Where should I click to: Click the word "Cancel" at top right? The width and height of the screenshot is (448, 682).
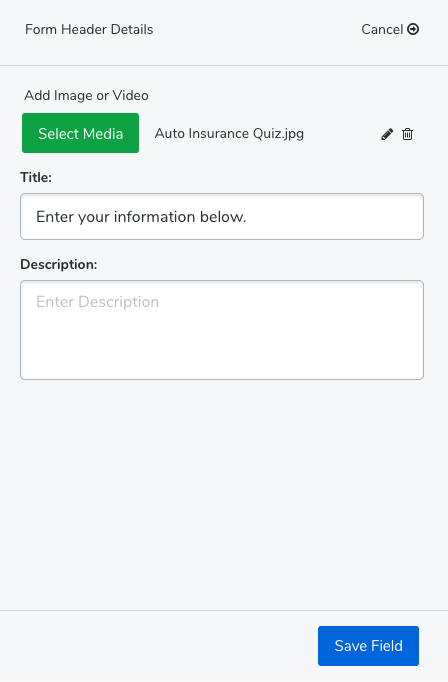(x=382, y=29)
